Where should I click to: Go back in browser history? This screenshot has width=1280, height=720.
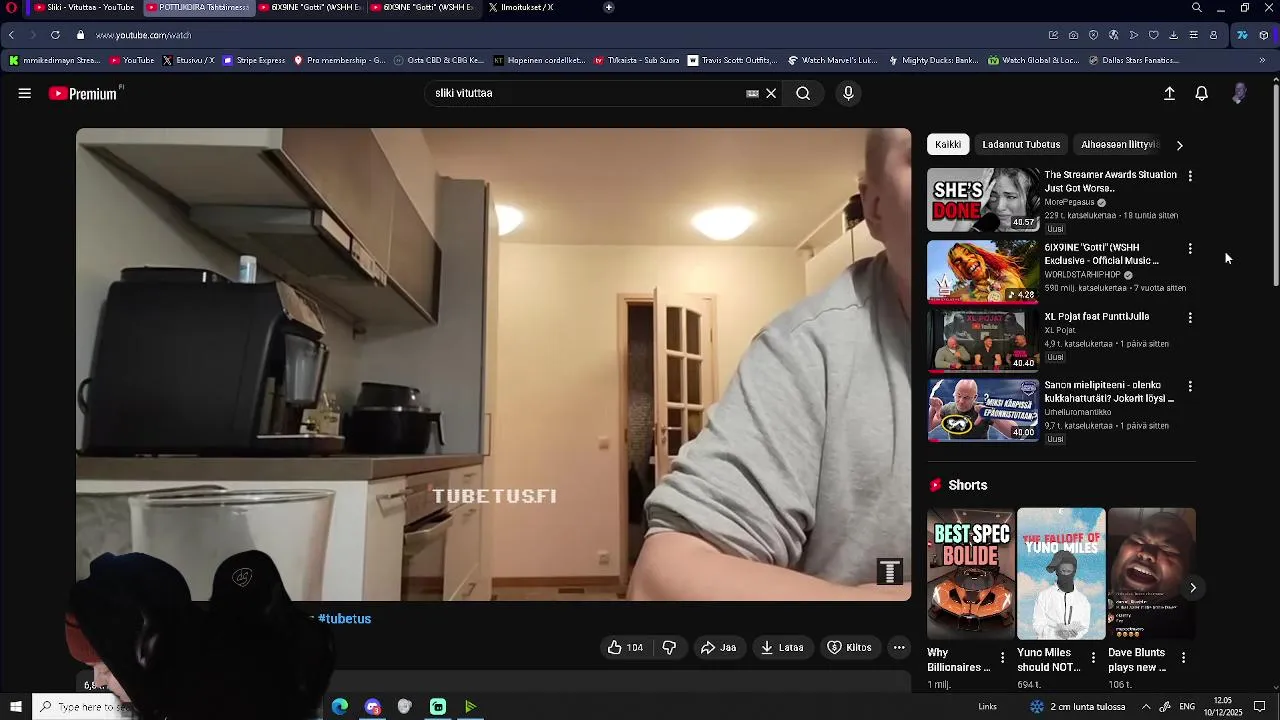click(x=11, y=35)
